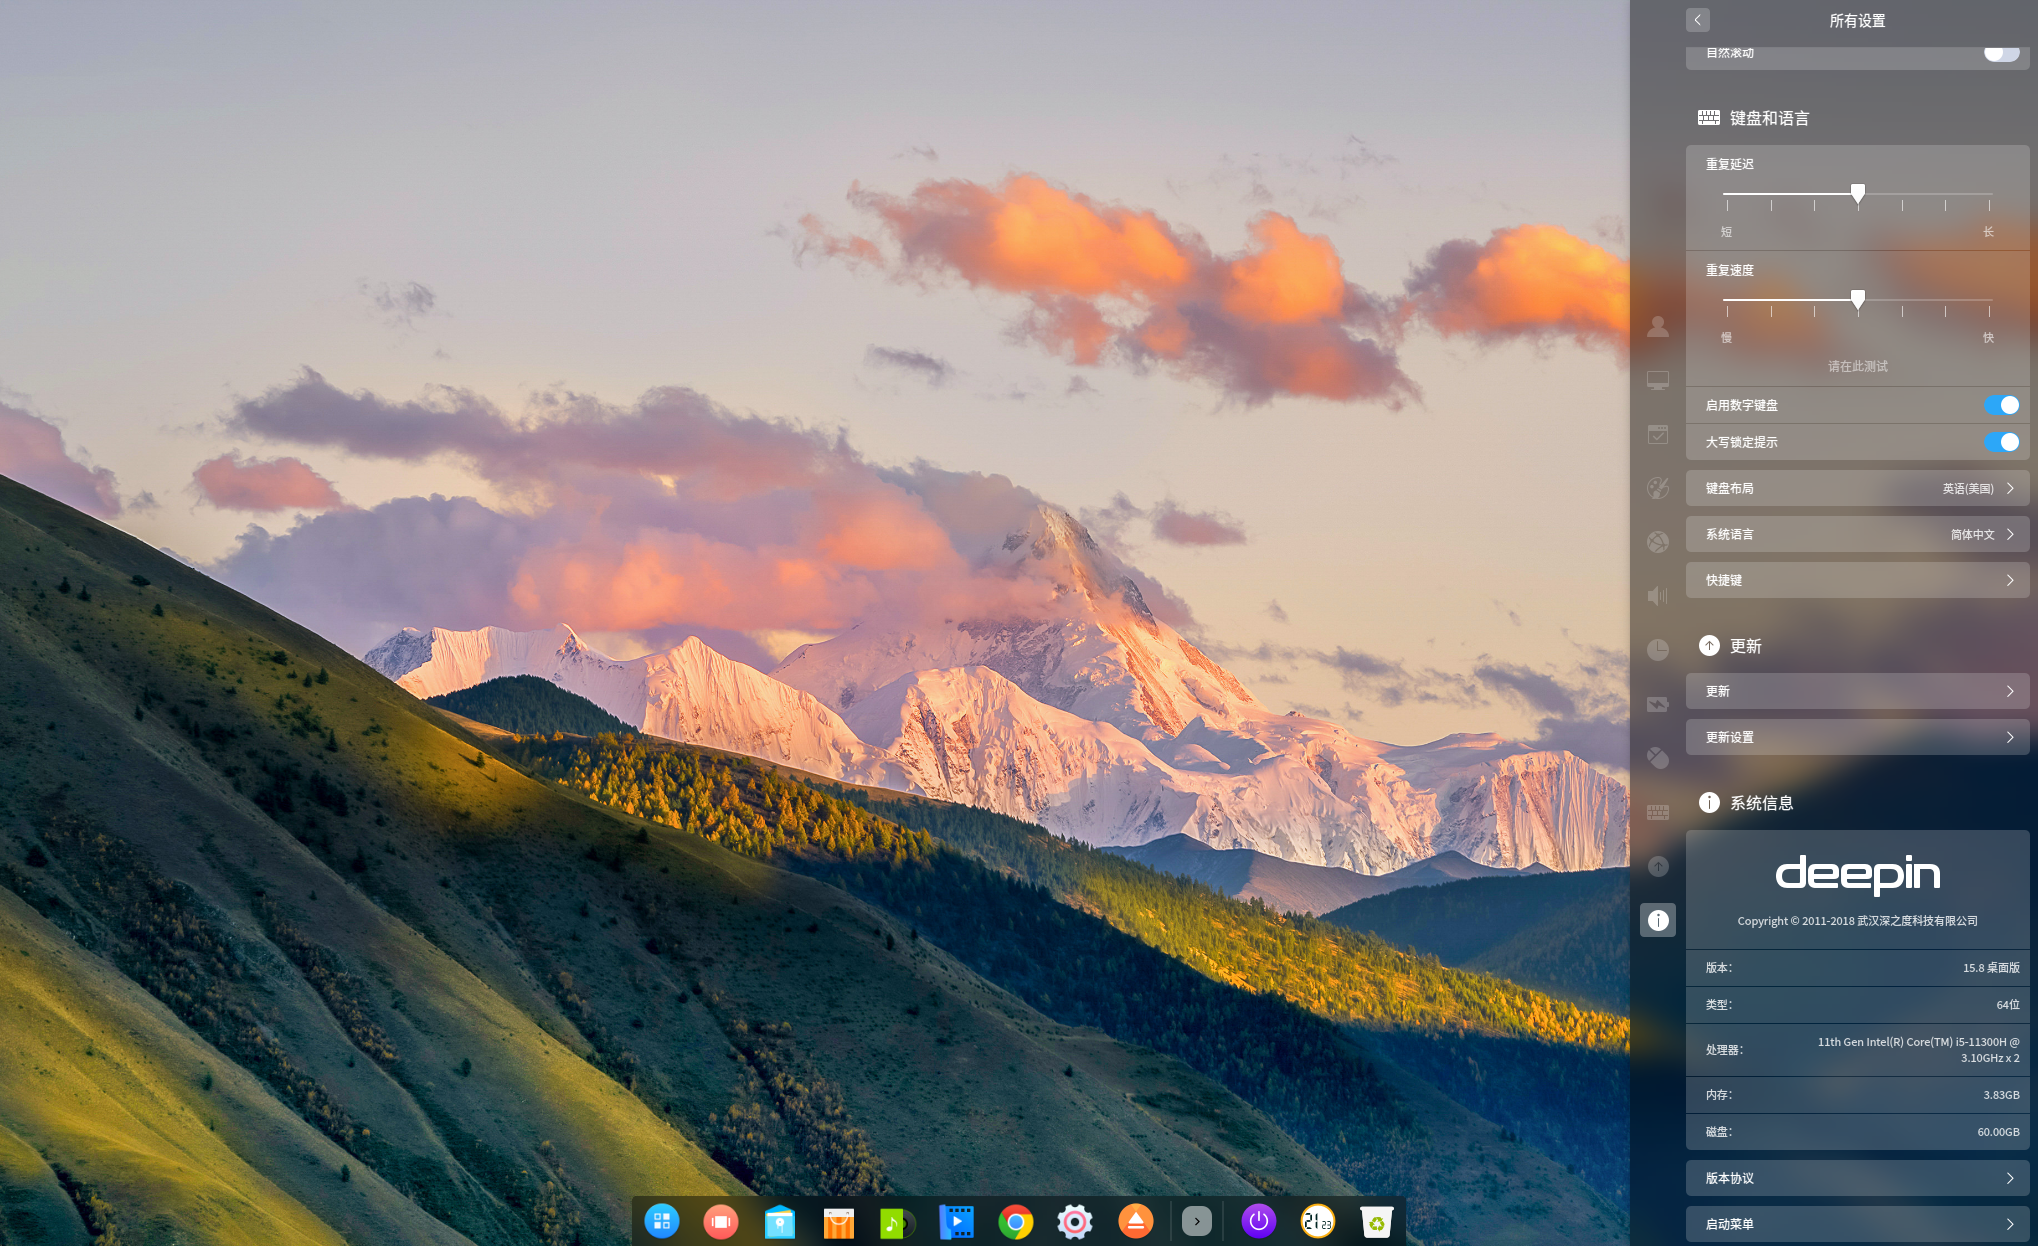Open the Mouse settings sidebar icon
Image resolution: width=2038 pixels, height=1246 pixels.
(x=1658, y=758)
